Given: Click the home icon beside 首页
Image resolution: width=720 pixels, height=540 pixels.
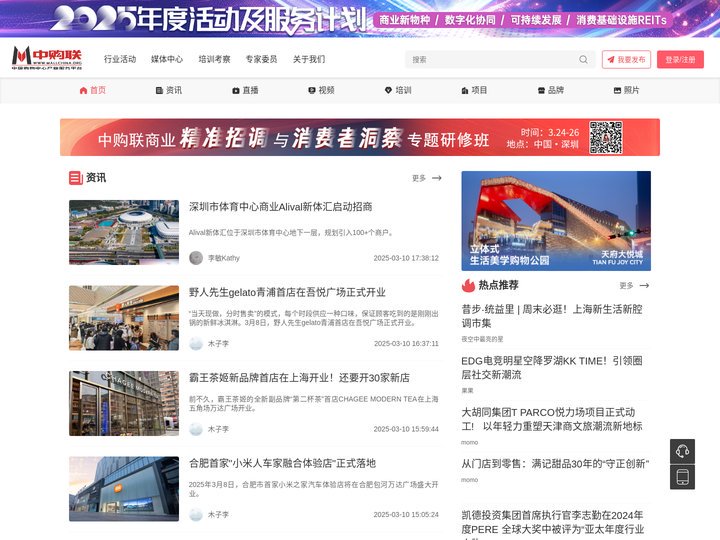Looking at the screenshot, I should (83, 90).
